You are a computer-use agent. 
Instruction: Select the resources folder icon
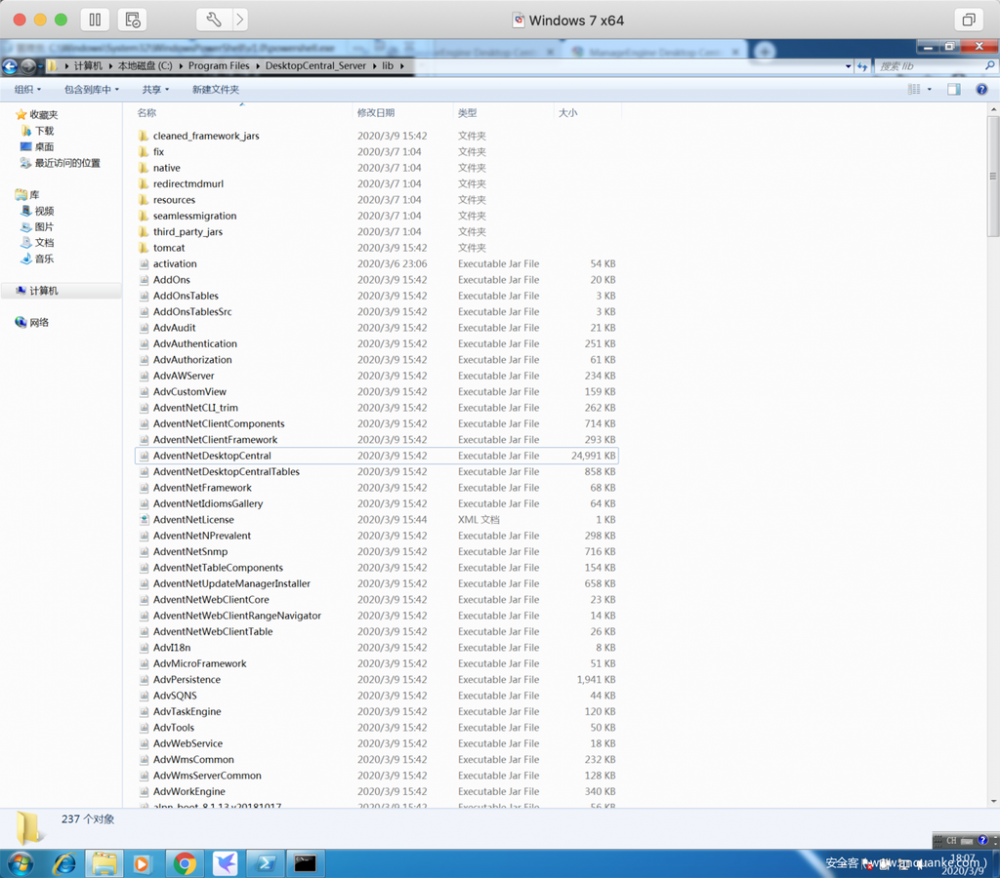coord(143,199)
